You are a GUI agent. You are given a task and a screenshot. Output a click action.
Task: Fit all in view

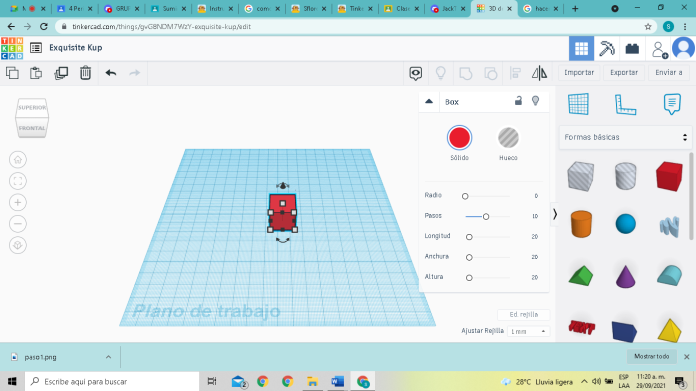point(18,181)
